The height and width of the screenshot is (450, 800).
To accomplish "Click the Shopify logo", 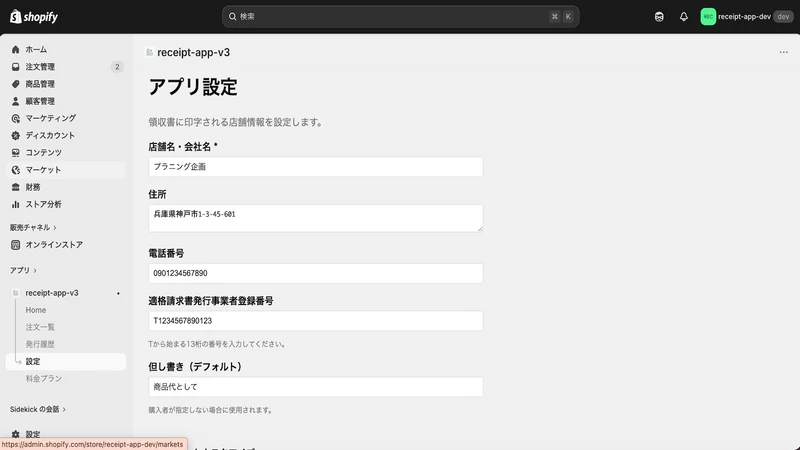I will (x=34, y=16).
